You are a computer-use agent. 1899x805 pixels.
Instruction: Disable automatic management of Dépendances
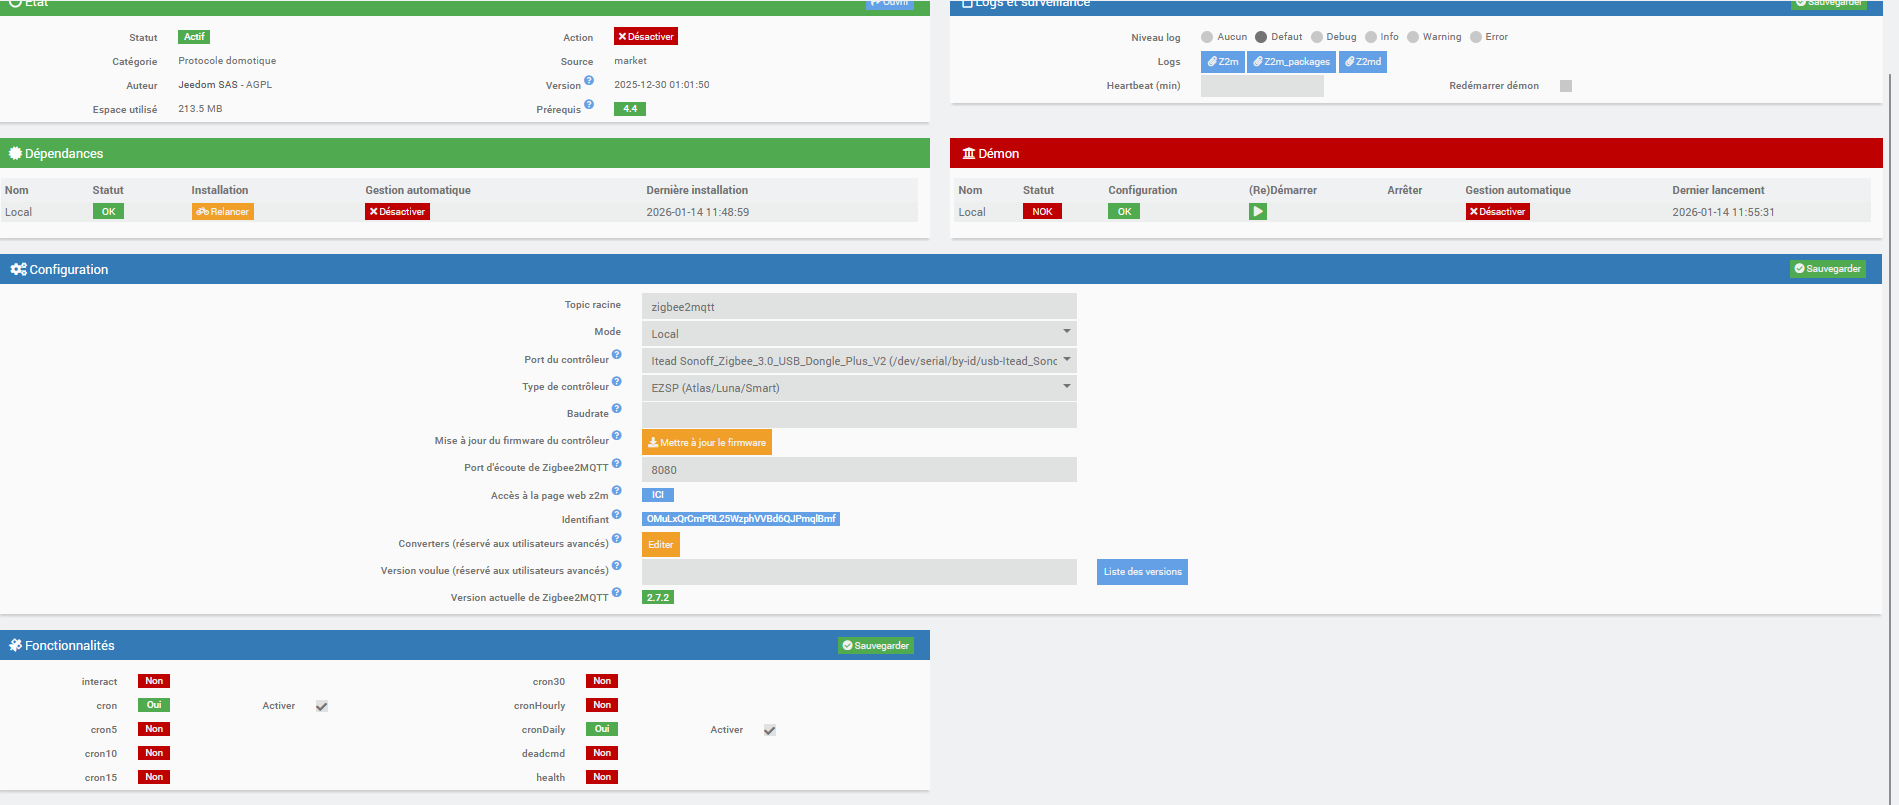point(397,212)
